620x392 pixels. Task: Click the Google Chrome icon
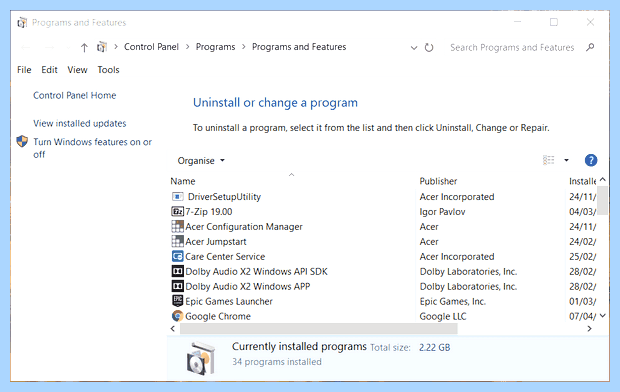178,316
